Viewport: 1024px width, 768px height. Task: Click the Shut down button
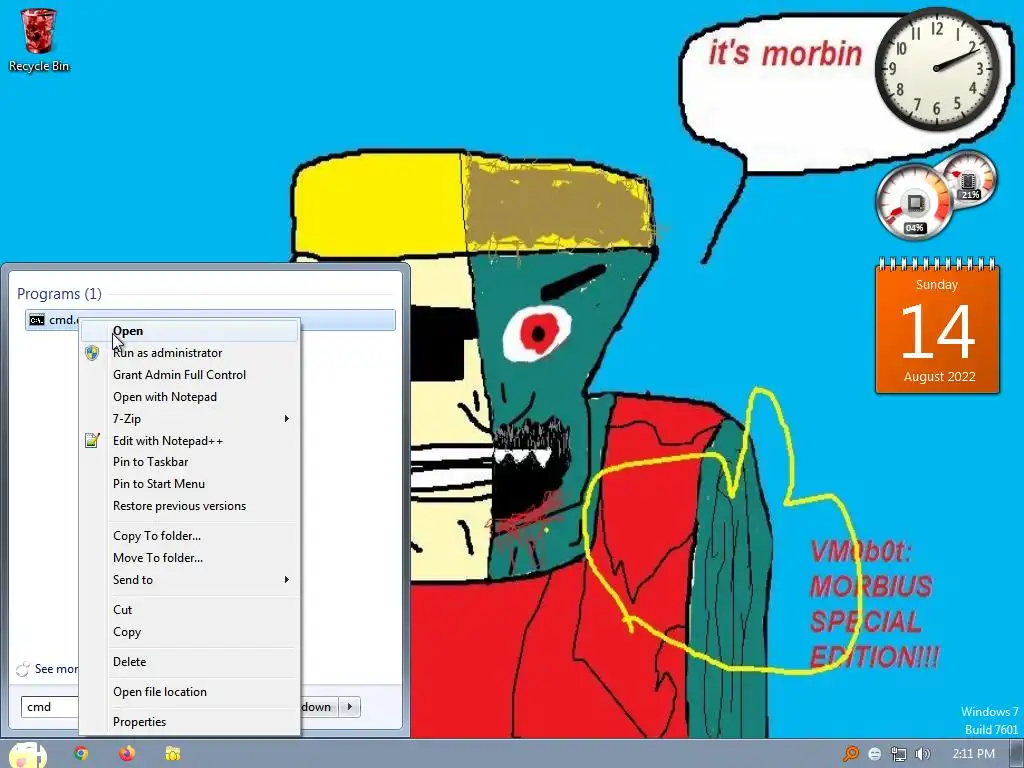[x=320, y=707]
